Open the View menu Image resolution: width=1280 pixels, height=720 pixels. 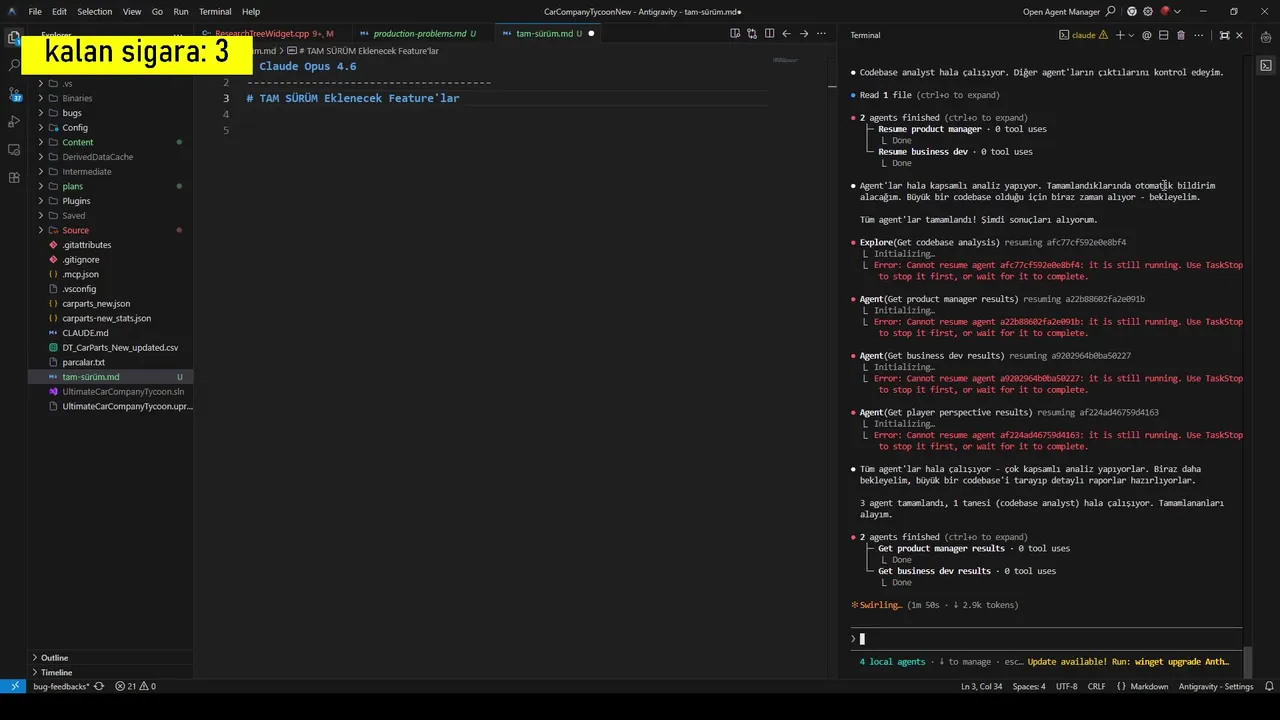[x=132, y=11]
